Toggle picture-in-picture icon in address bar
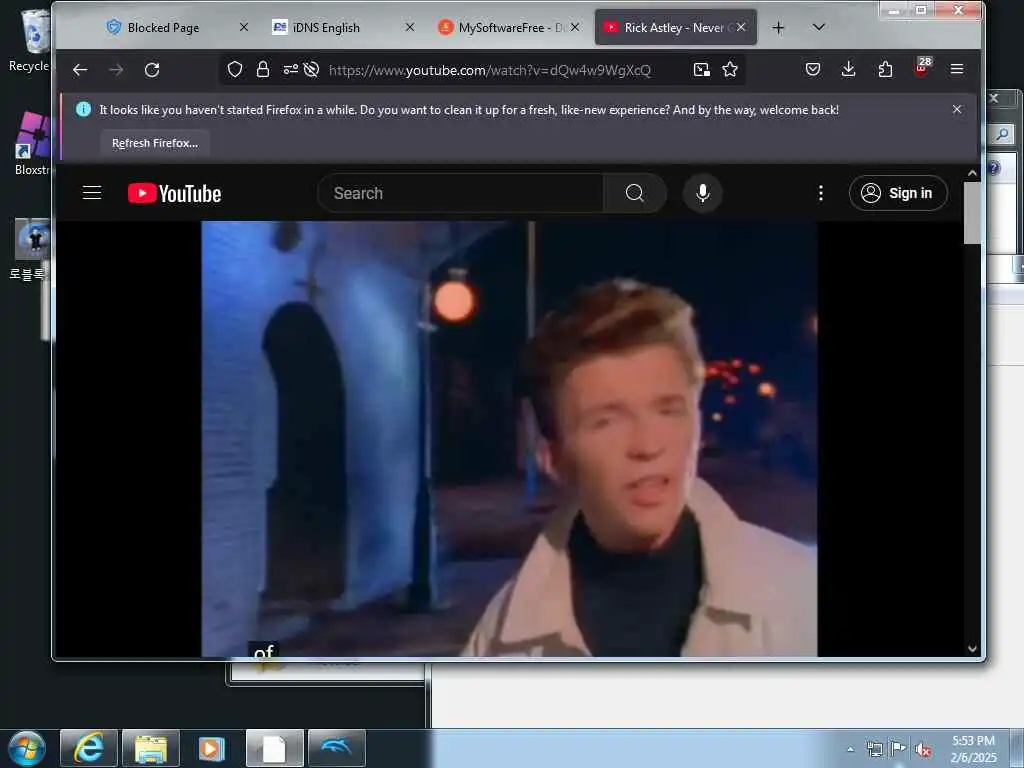1024x768 pixels. coord(701,69)
